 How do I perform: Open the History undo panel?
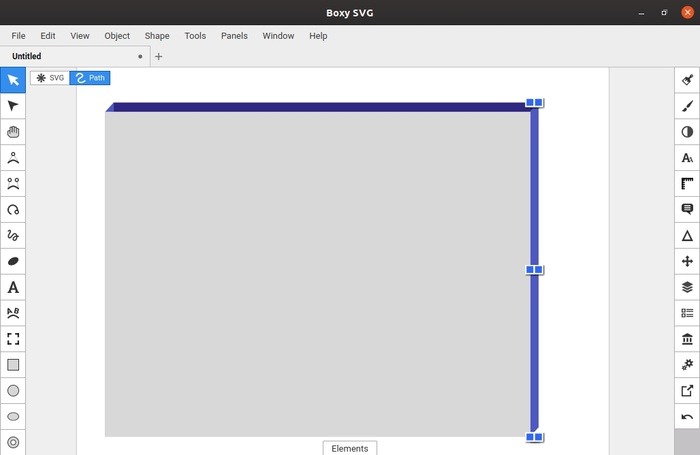[687, 417]
